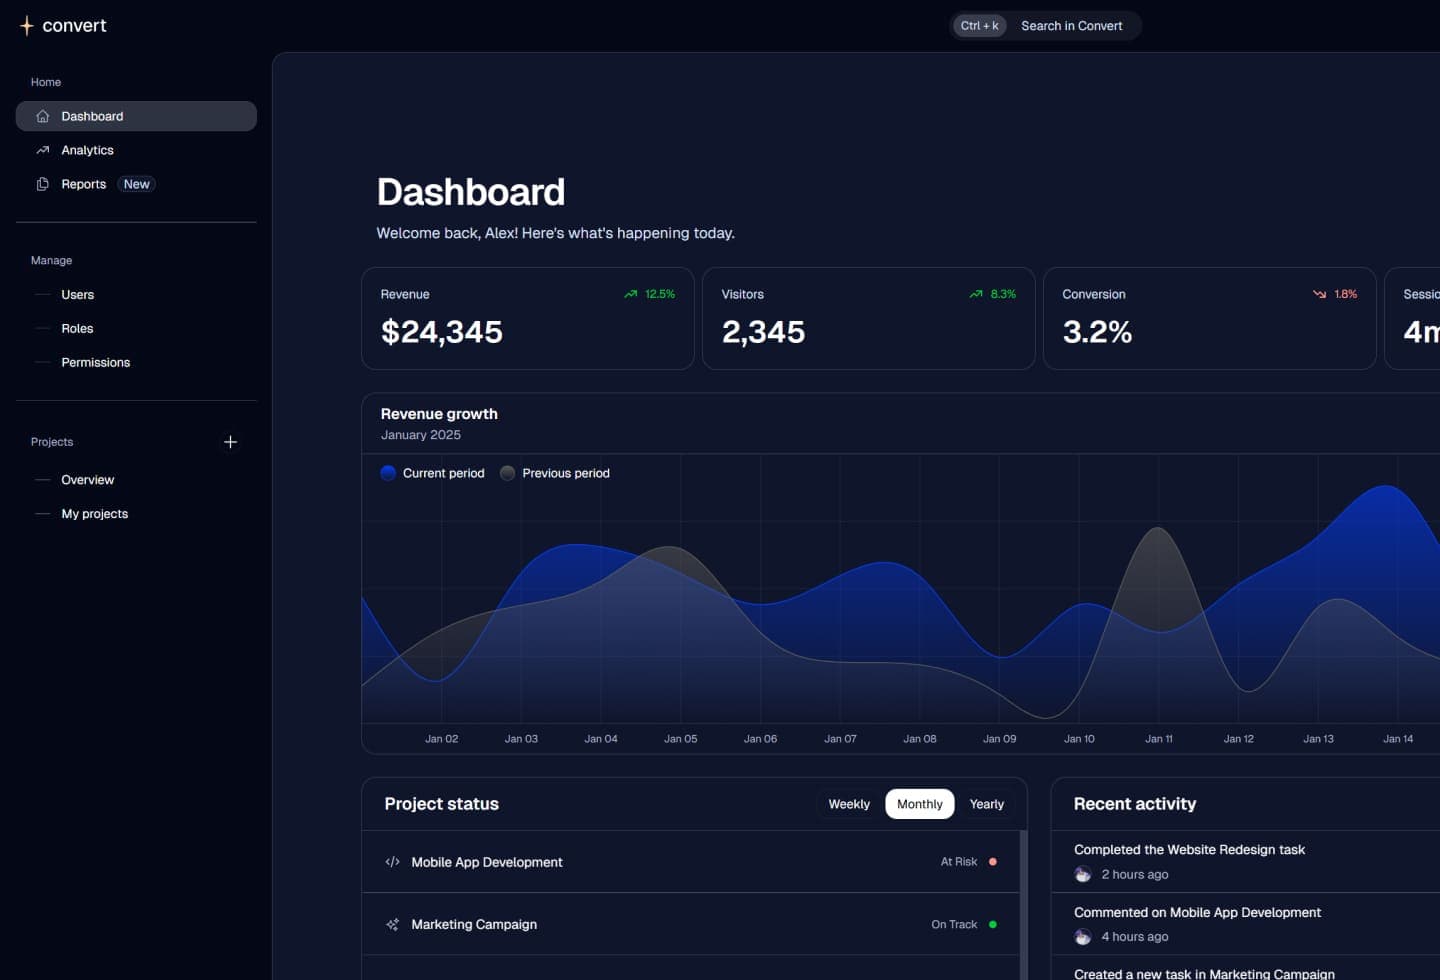Click the green On Track status dot

[x=993, y=924]
